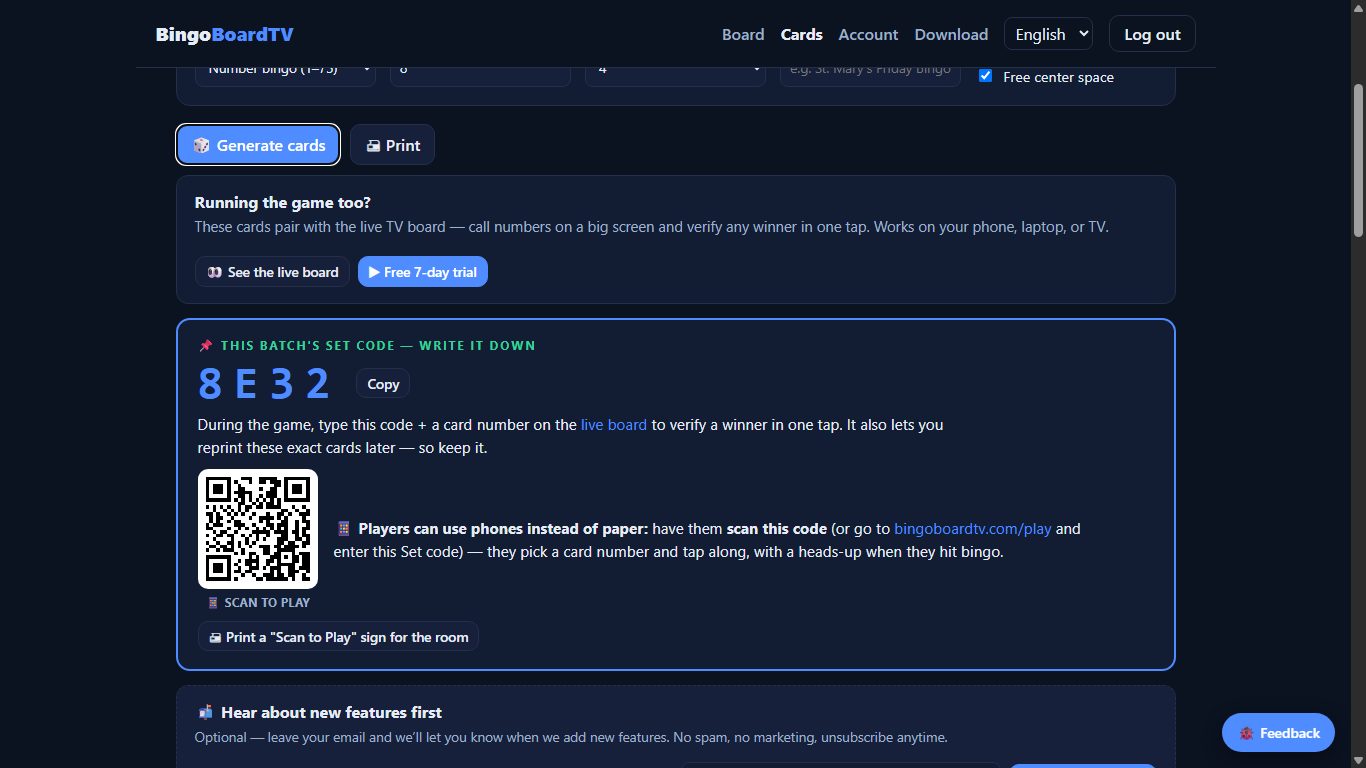Click See the live board button
This screenshot has width=1366, height=768.
point(272,272)
